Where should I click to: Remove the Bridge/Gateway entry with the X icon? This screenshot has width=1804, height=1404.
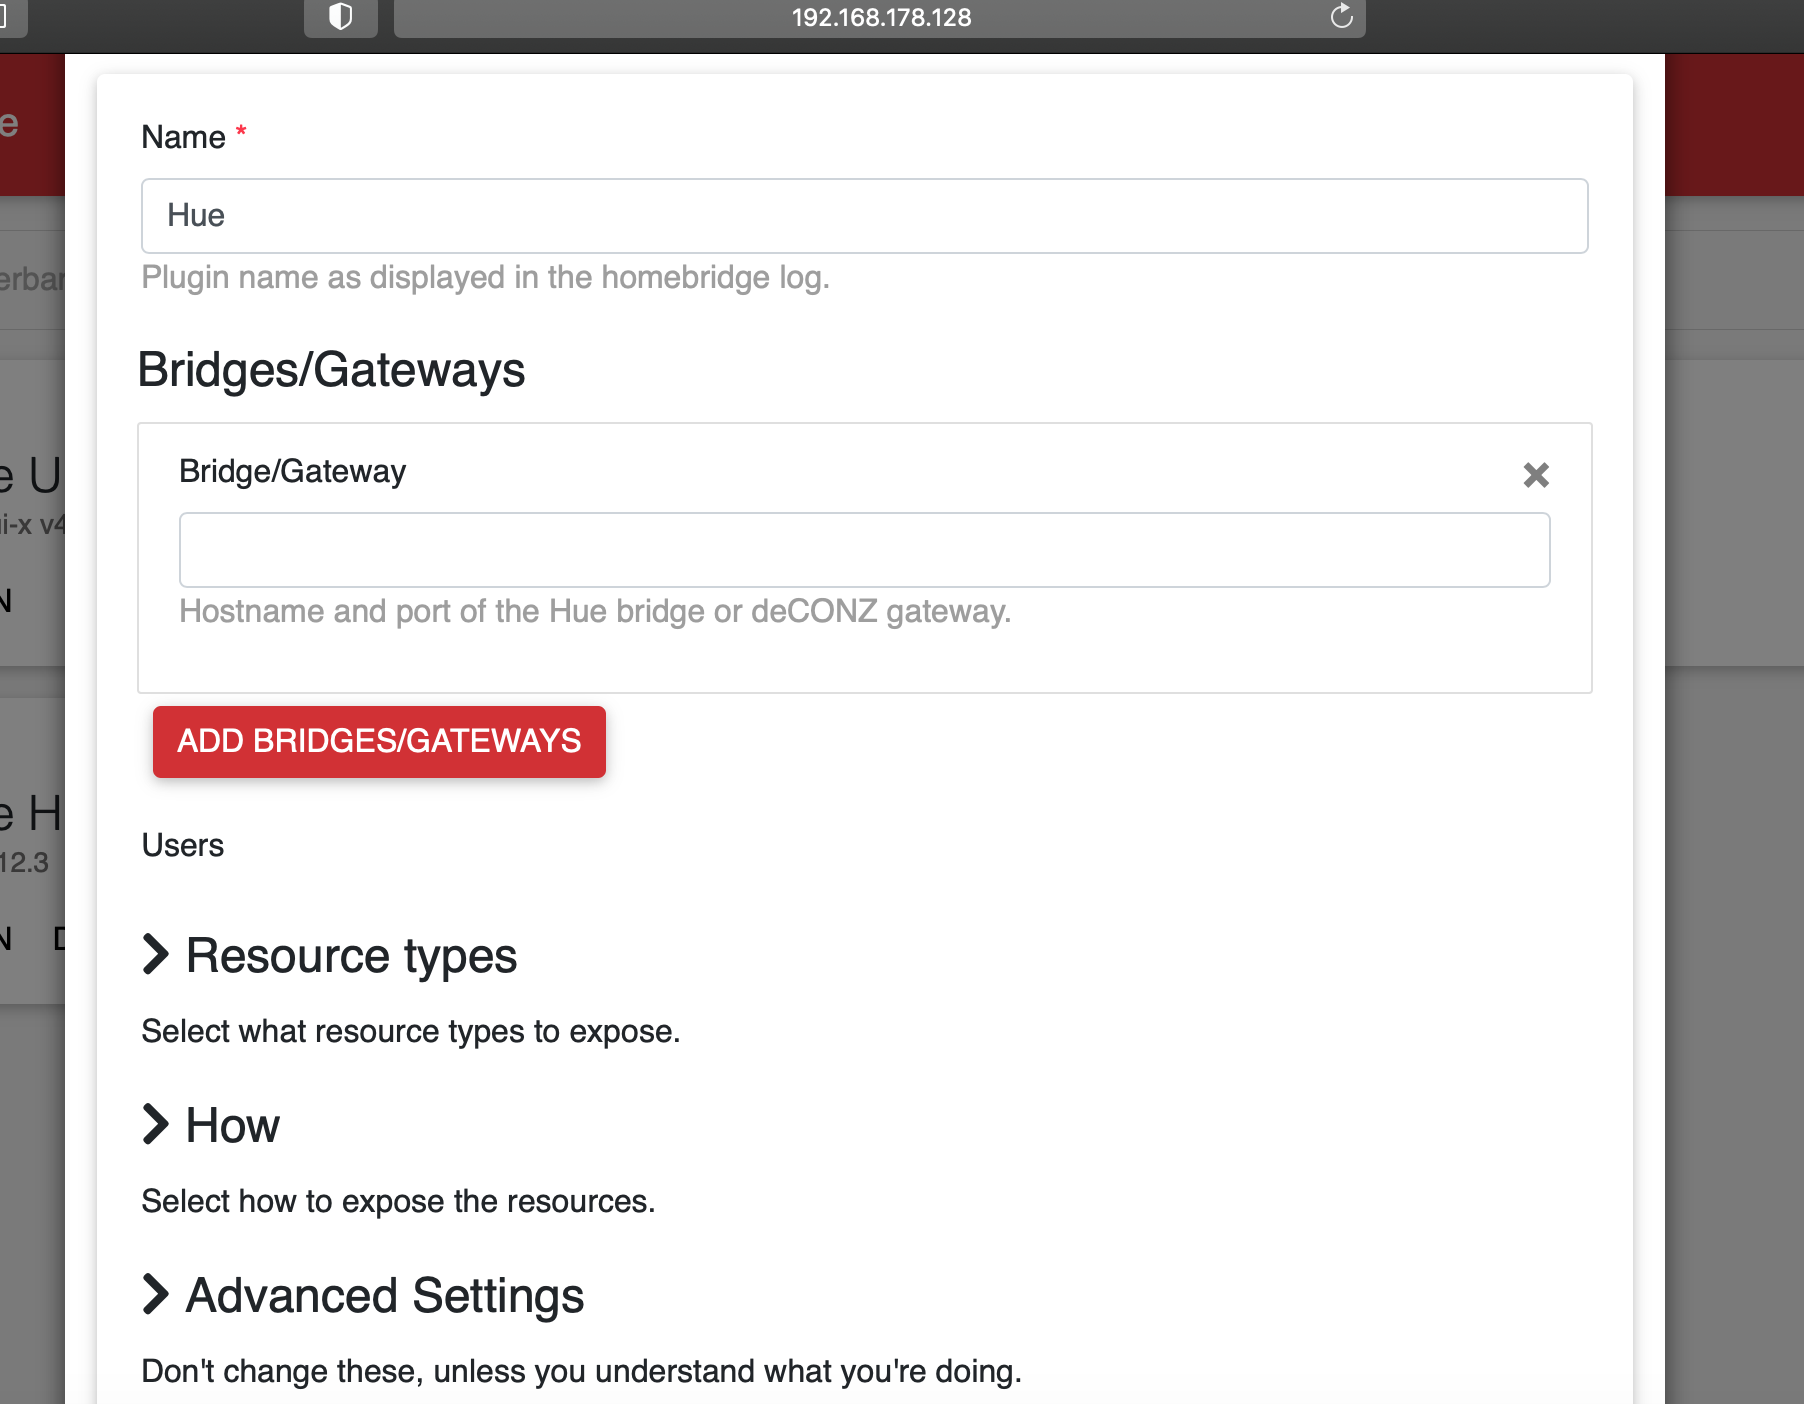pyautogui.click(x=1535, y=475)
